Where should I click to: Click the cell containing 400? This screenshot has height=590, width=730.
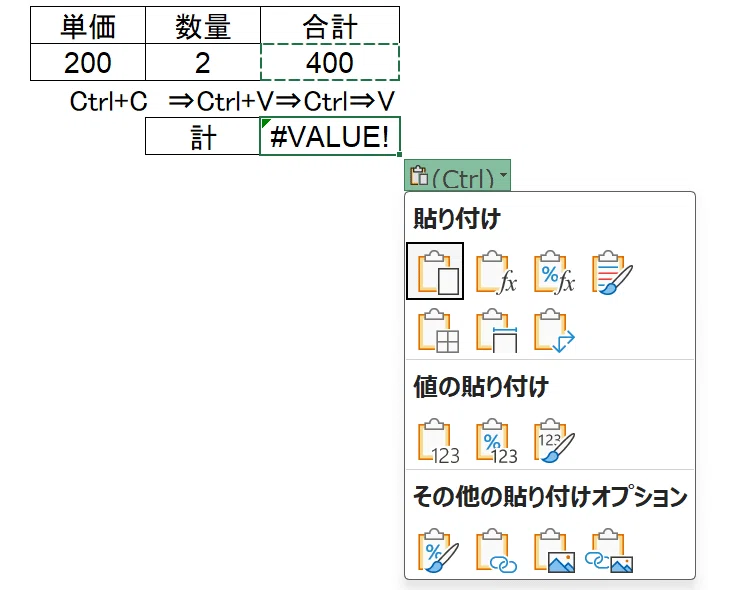click(330, 62)
